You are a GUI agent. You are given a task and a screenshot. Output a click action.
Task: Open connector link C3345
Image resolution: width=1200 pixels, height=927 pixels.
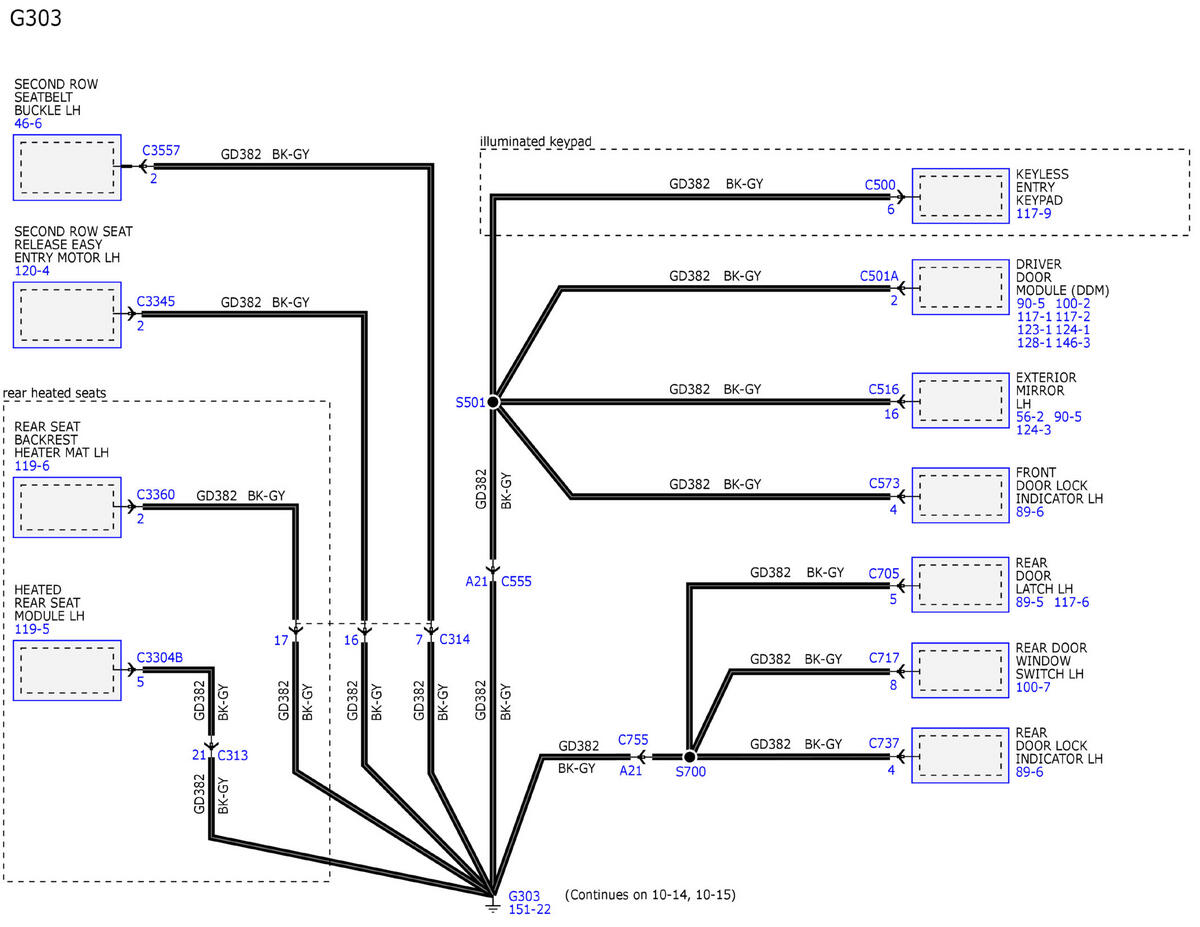point(156,300)
